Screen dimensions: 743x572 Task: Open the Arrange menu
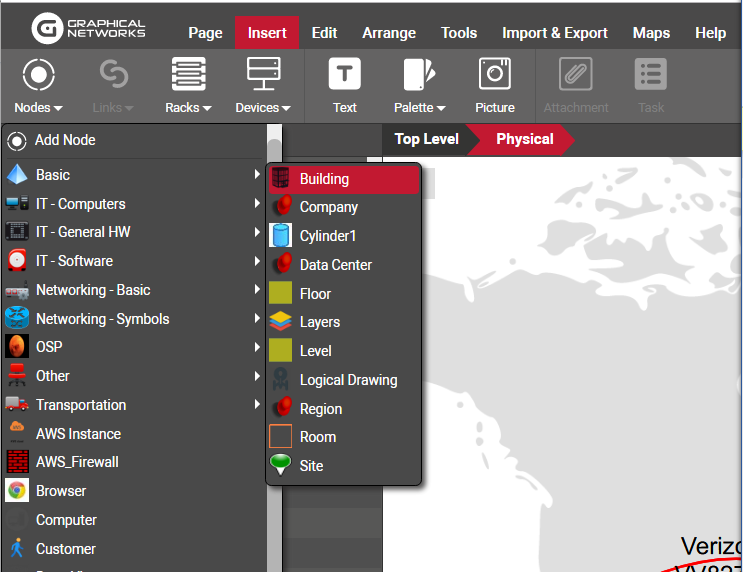tap(389, 33)
